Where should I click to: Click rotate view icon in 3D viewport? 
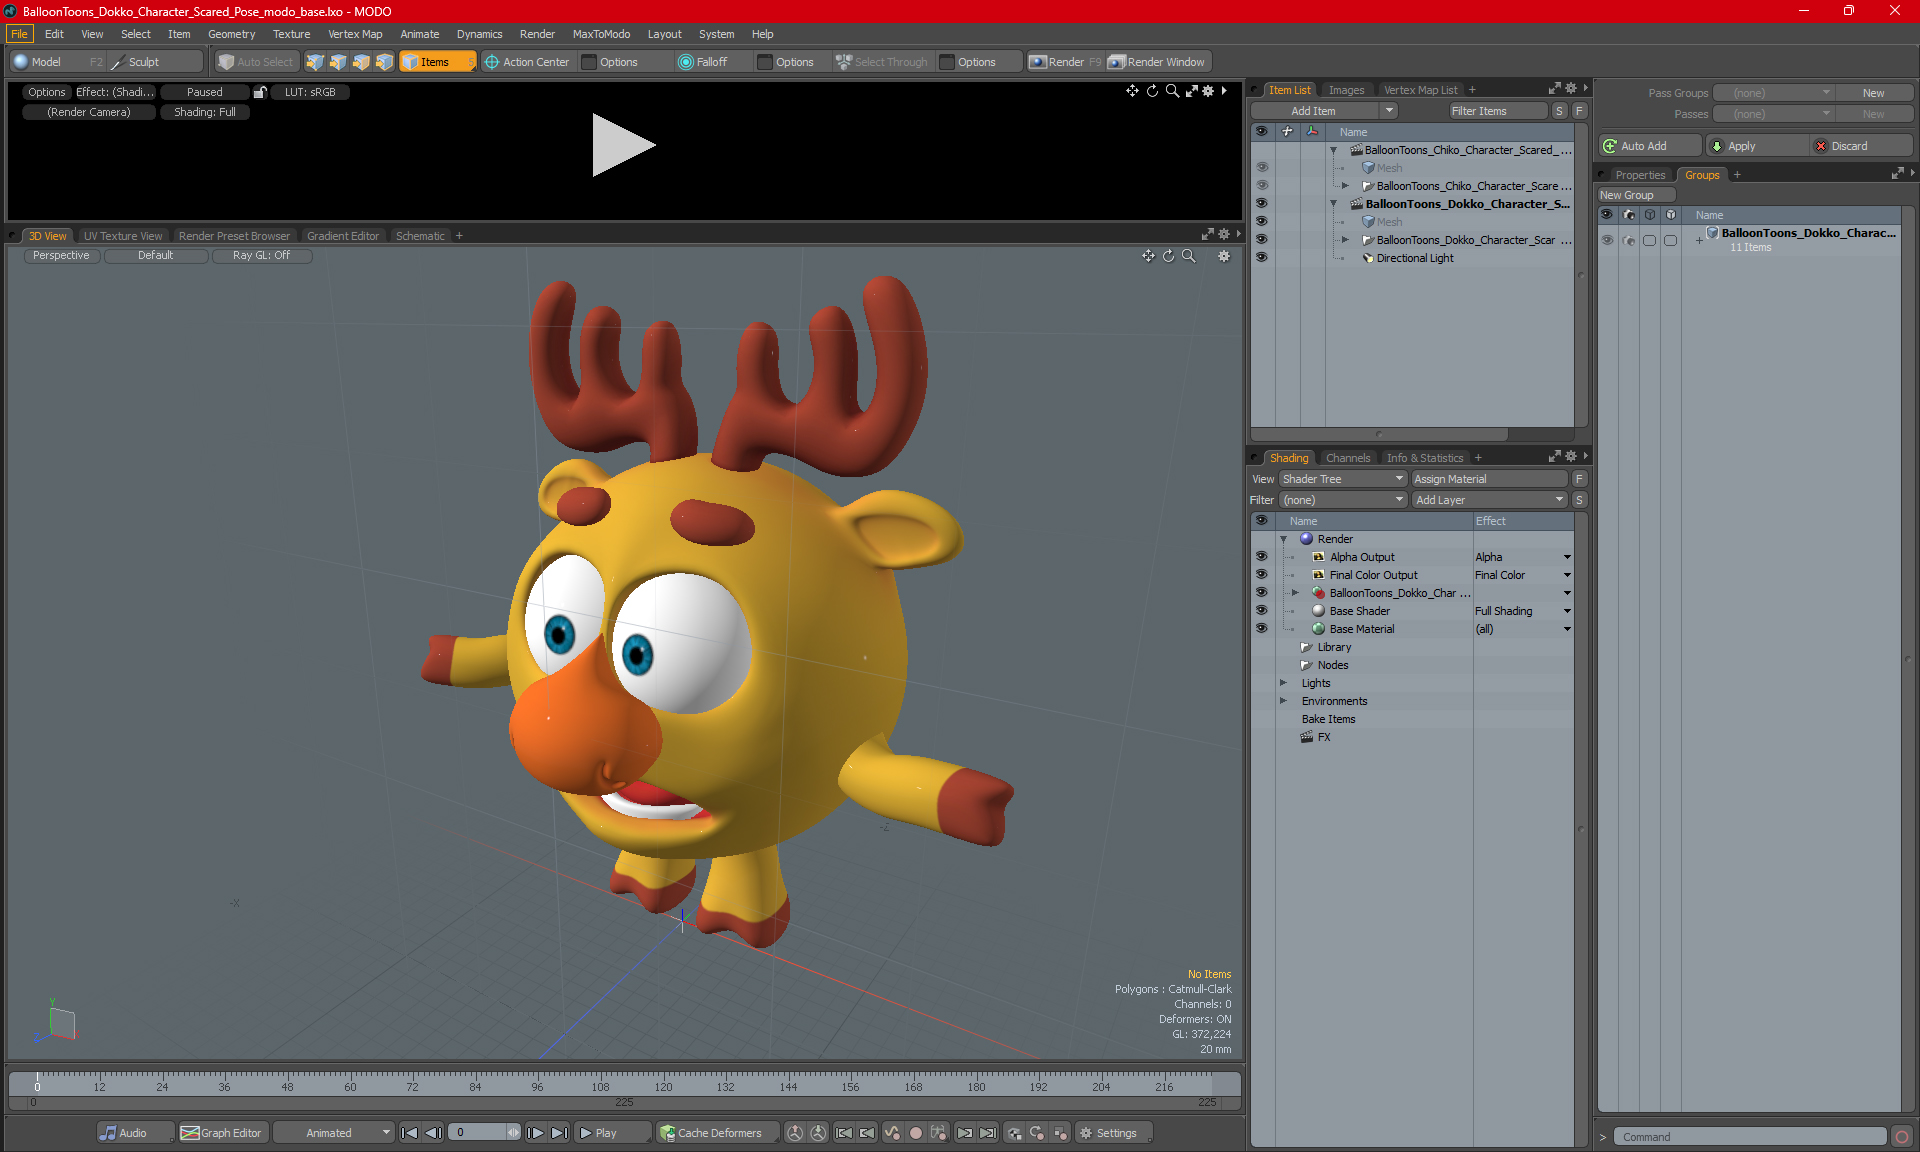(x=1169, y=256)
